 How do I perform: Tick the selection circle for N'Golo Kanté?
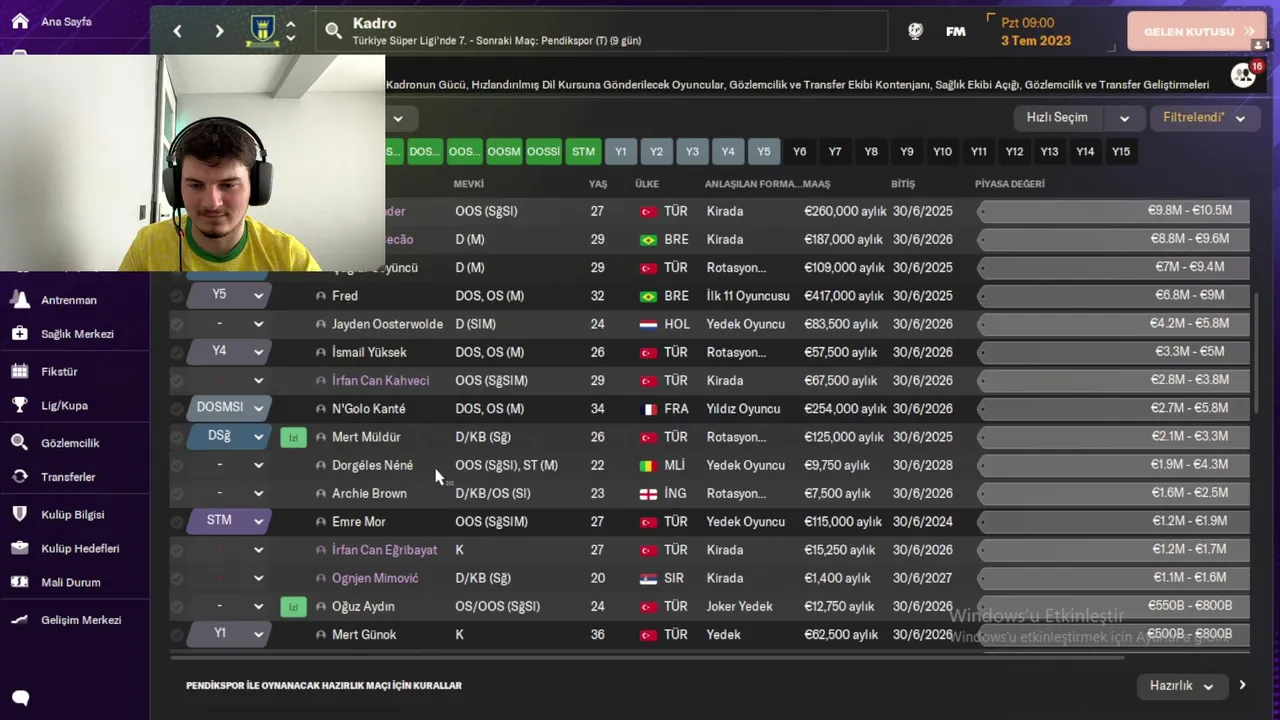pos(177,409)
